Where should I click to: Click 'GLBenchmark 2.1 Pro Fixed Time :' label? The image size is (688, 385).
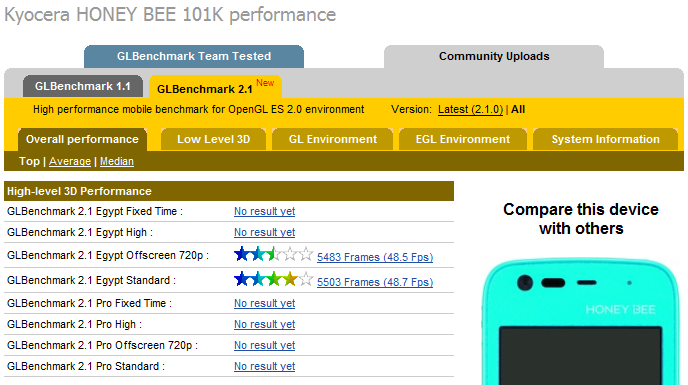tap(90, 303)
